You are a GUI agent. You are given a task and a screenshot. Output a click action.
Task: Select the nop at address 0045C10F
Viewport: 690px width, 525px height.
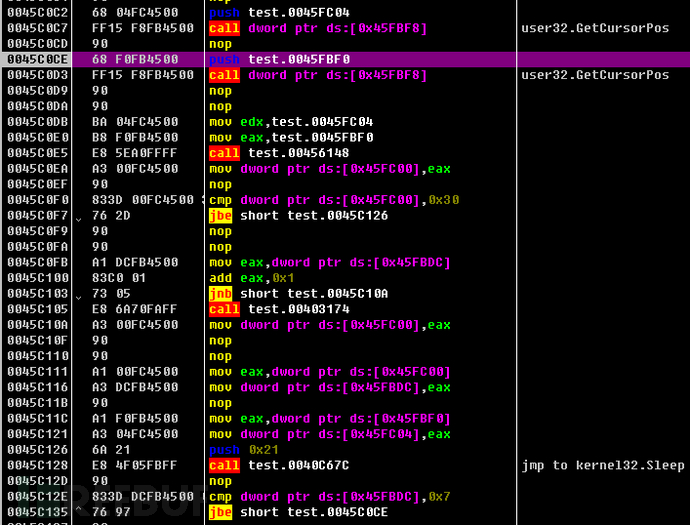click(x=220, y=341)
